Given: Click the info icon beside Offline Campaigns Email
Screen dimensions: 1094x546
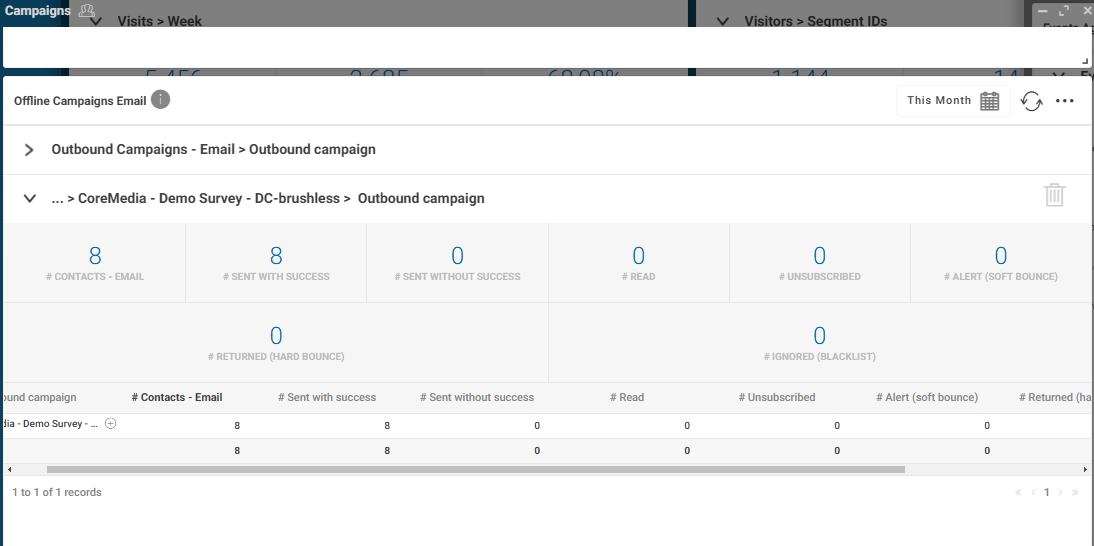Looking at the screenshot, I should [161, 100].
